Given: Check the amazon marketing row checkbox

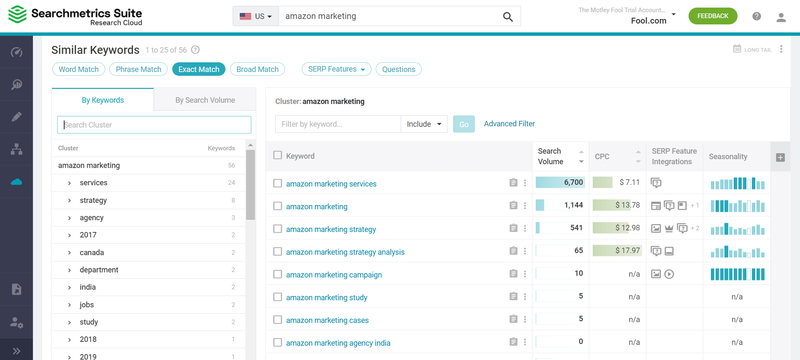Looking at the screenshot, I should pos(278,206).
